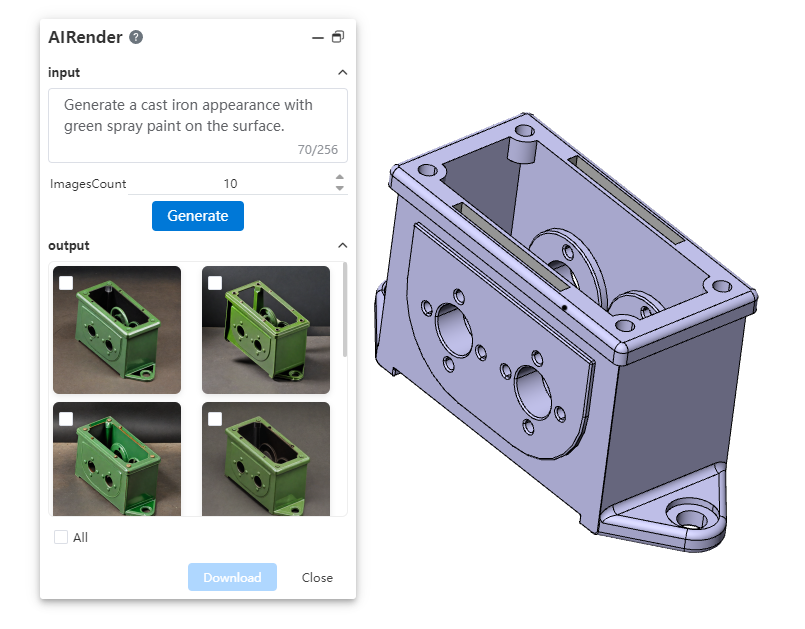Click the prompt text input field
The width and height of the screenshot is (805, 629).
click(197, 125)
